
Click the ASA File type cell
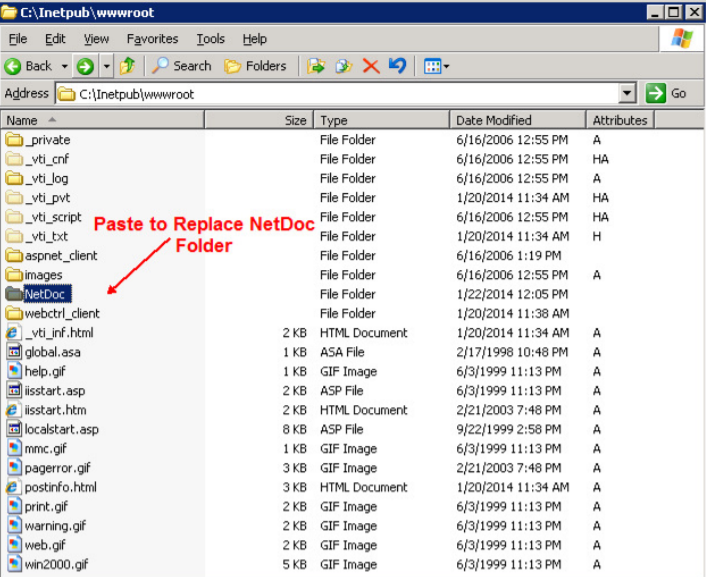(342, 352)
